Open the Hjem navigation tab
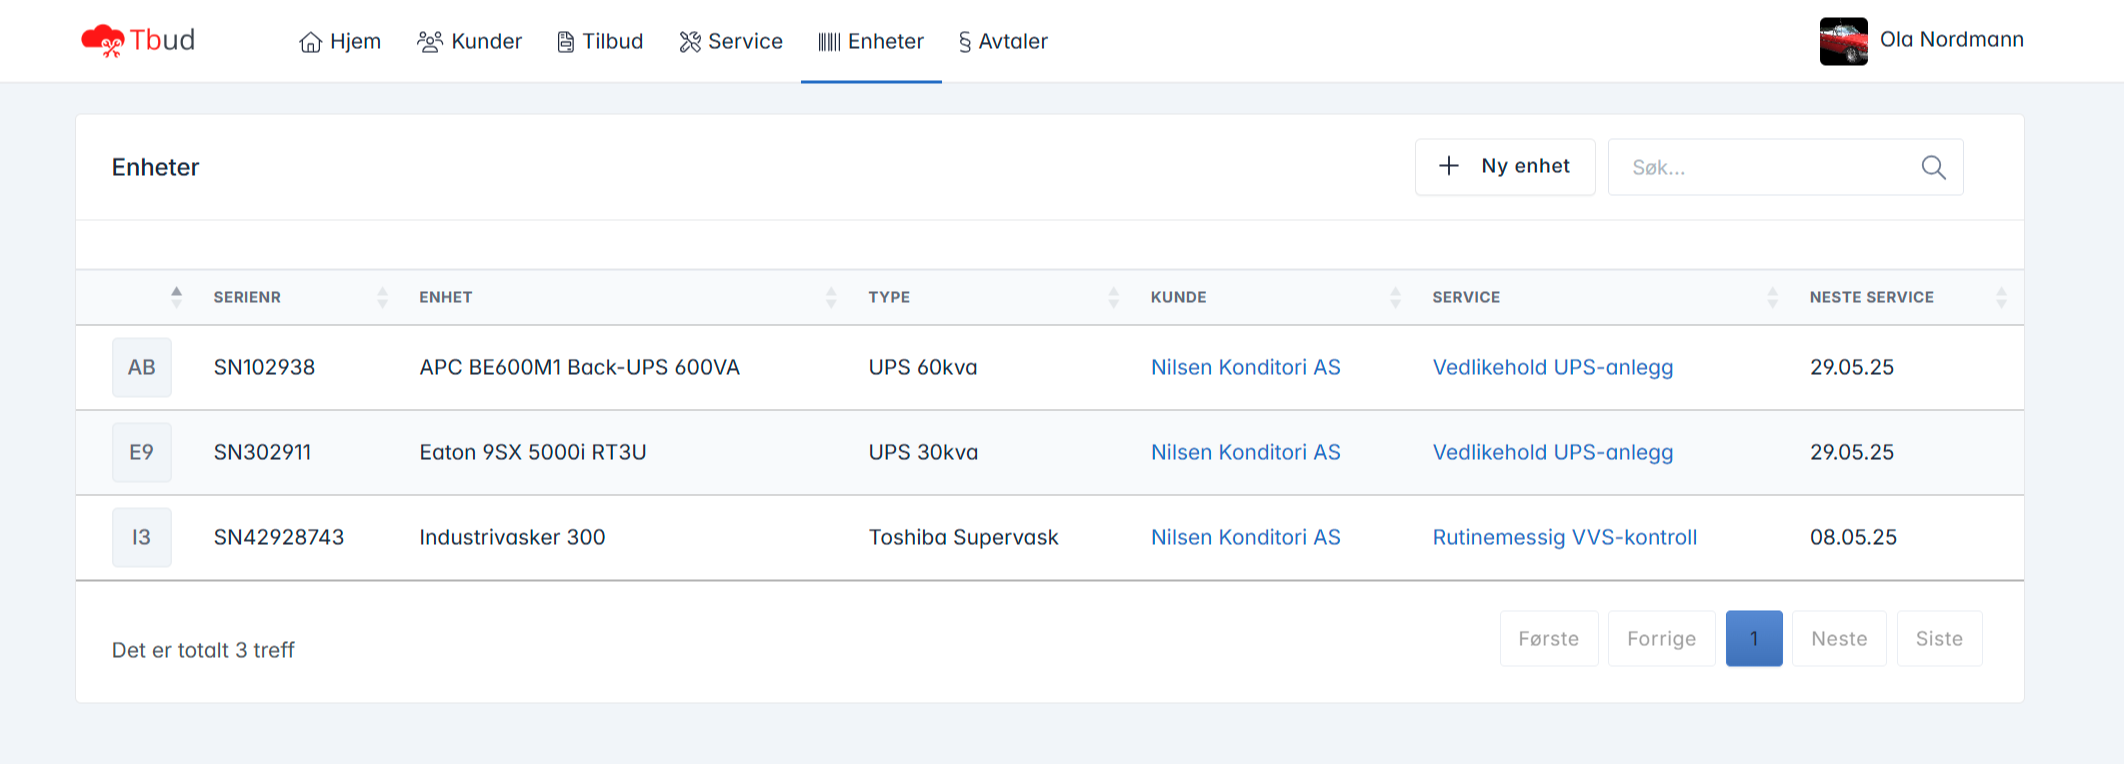 (340, 42)
